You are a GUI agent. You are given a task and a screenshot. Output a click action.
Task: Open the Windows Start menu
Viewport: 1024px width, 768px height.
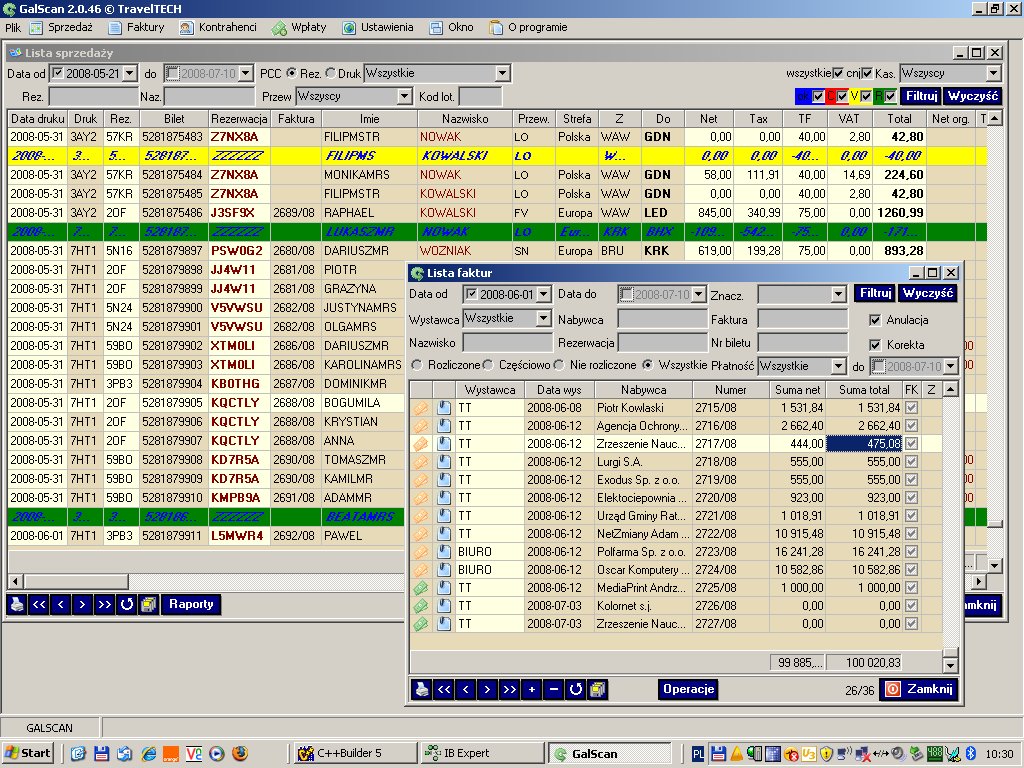pyautogui.click(x=27, y=753)
